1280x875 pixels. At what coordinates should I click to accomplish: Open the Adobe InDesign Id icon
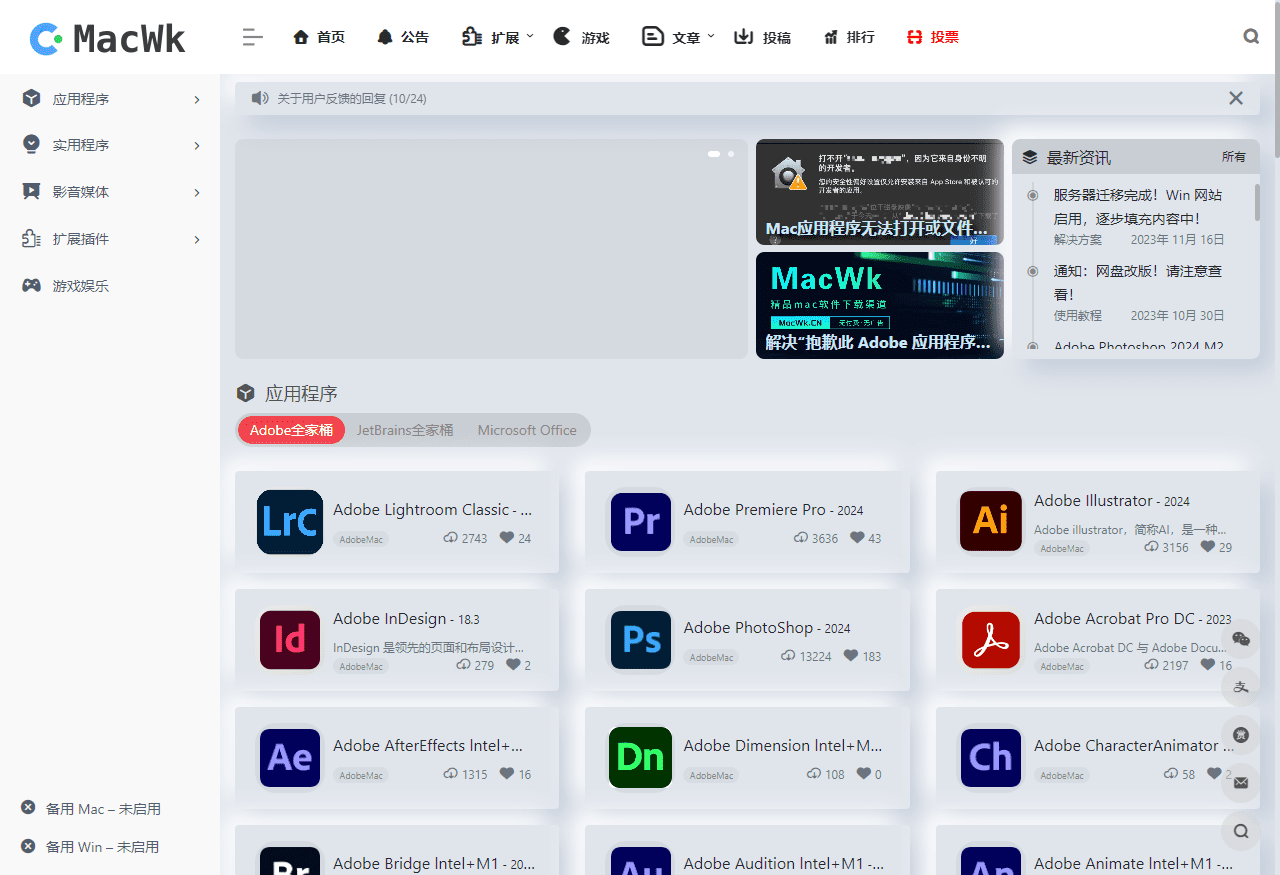pyautogui.click(x=290, y=640)
